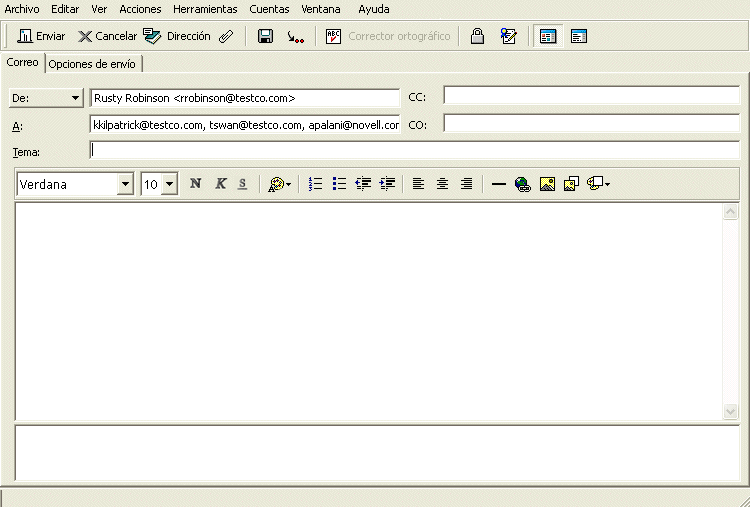Click the message body scroll up arrow
The width and height of the screenshot is (750, 507).
730,211
